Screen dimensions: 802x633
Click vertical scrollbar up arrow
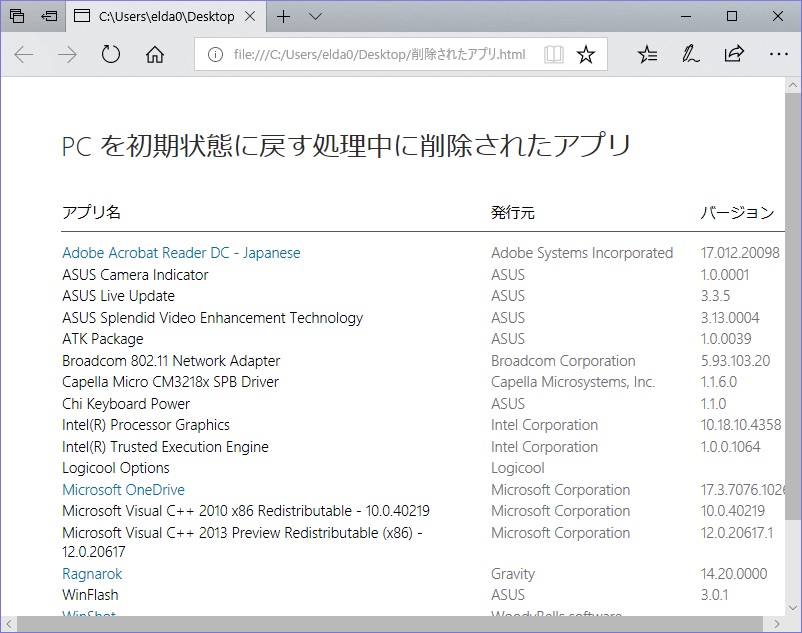[793, 85]
